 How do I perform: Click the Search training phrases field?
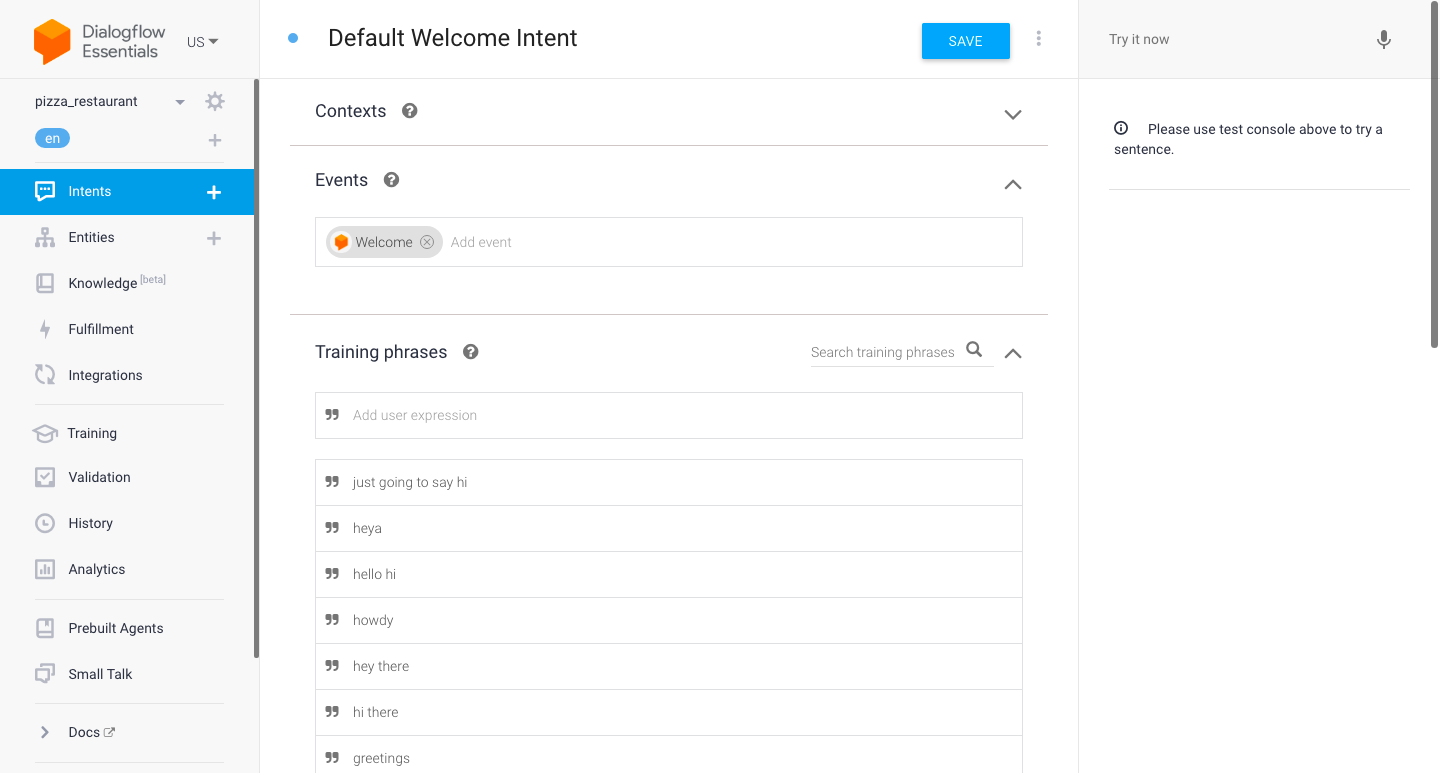(883, 352)
